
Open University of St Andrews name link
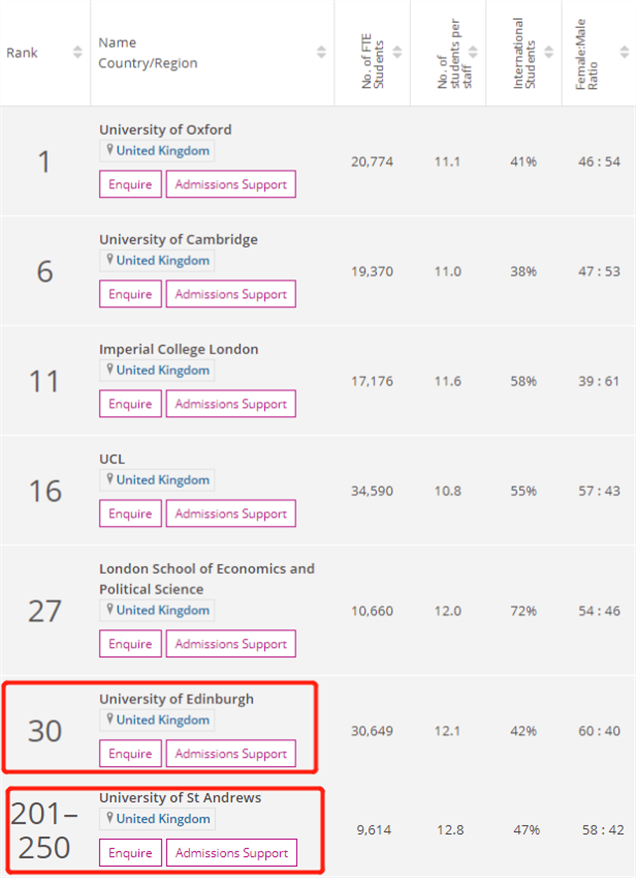(180, 797)
